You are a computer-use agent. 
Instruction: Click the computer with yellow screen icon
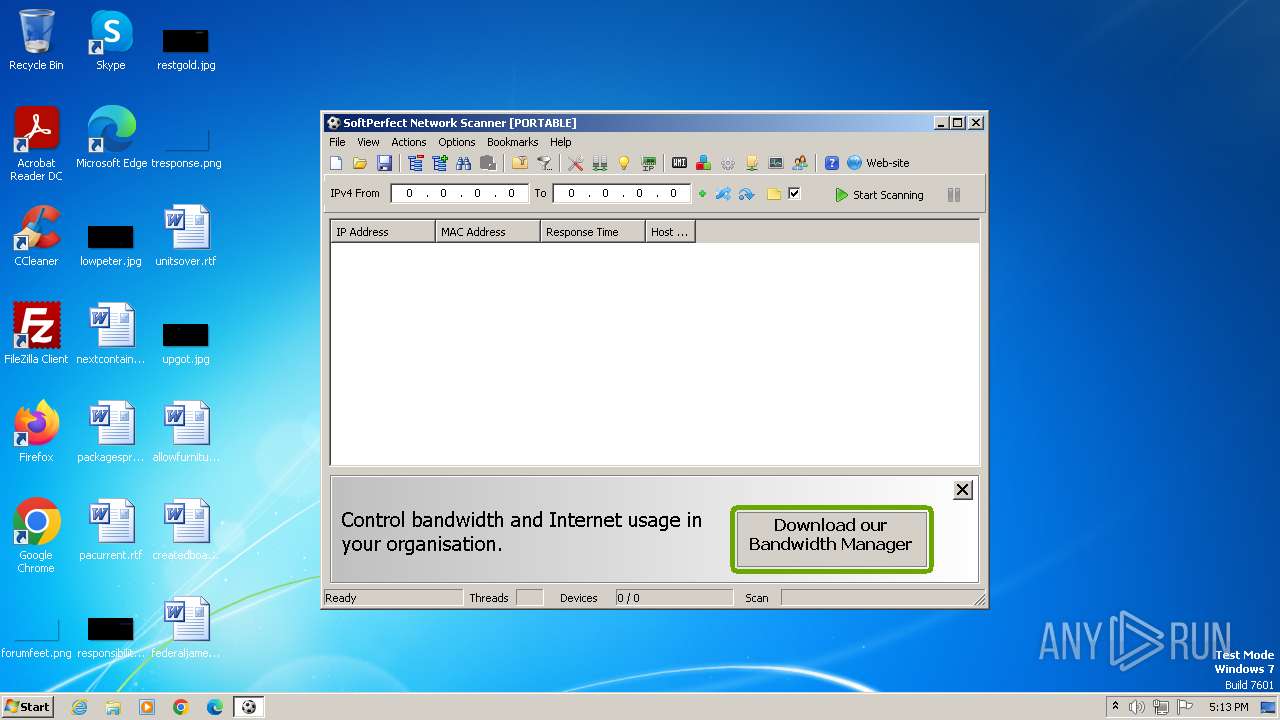pyautogui.click(x=752, y=163)
